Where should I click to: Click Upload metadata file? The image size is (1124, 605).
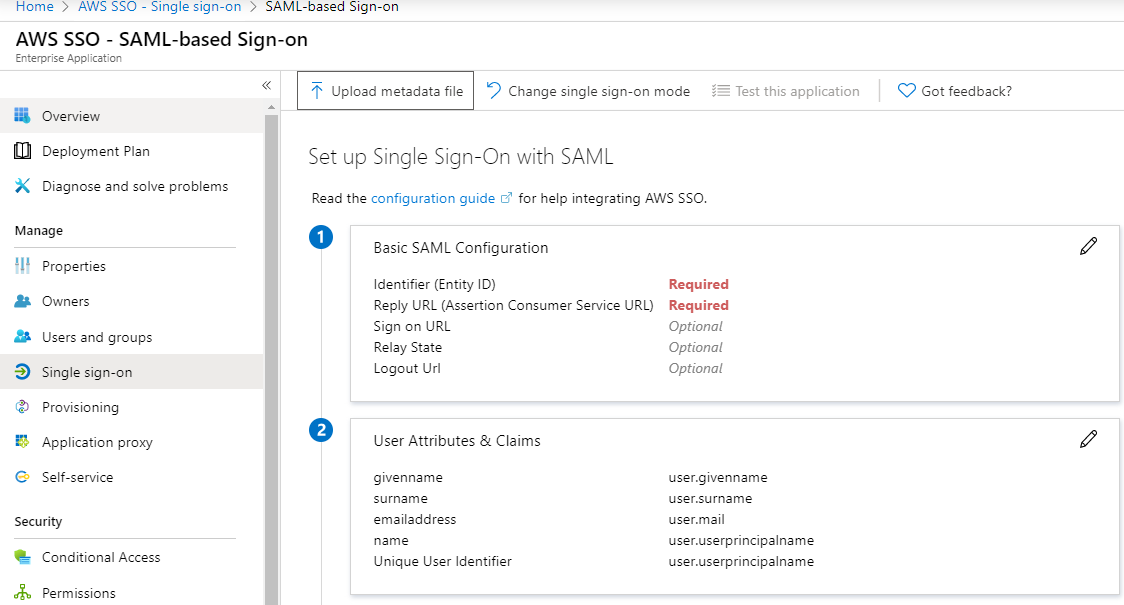click(x=385, y=90)
